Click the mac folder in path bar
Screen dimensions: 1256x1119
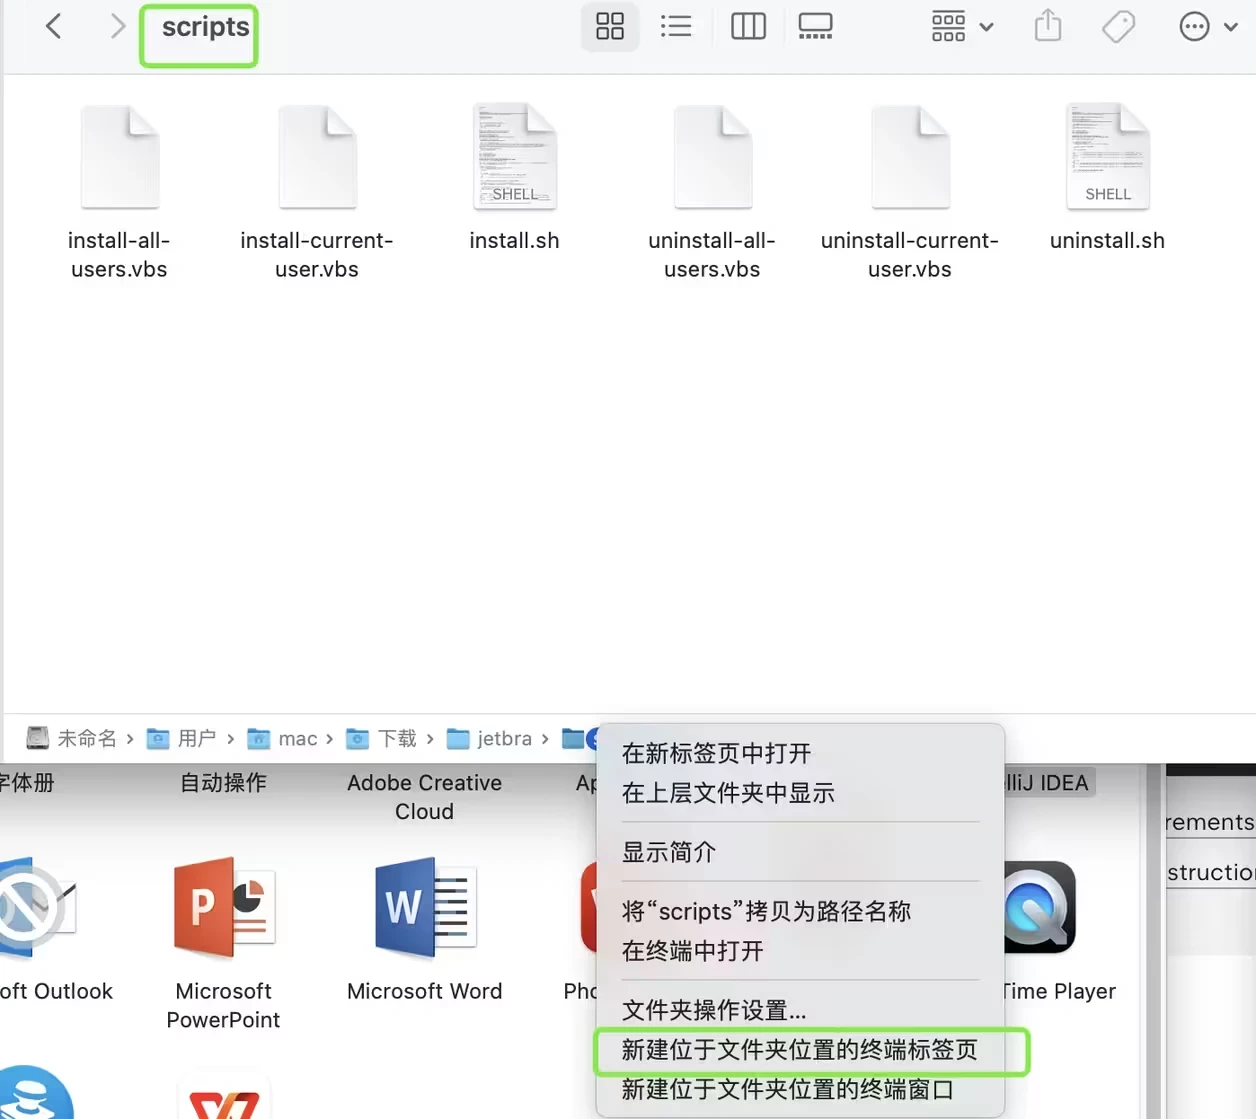pyautogui.click(x=282, y=739)
